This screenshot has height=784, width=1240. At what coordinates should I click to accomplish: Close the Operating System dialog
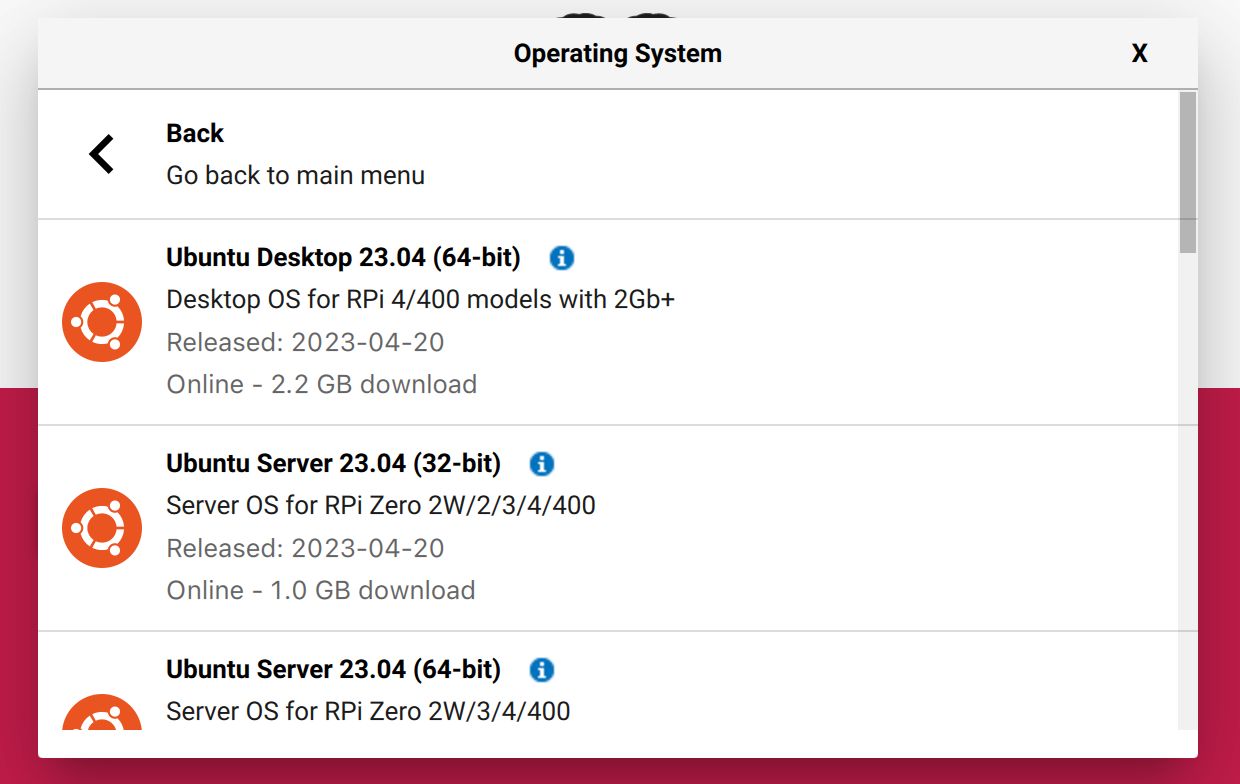pos(1139,53)
